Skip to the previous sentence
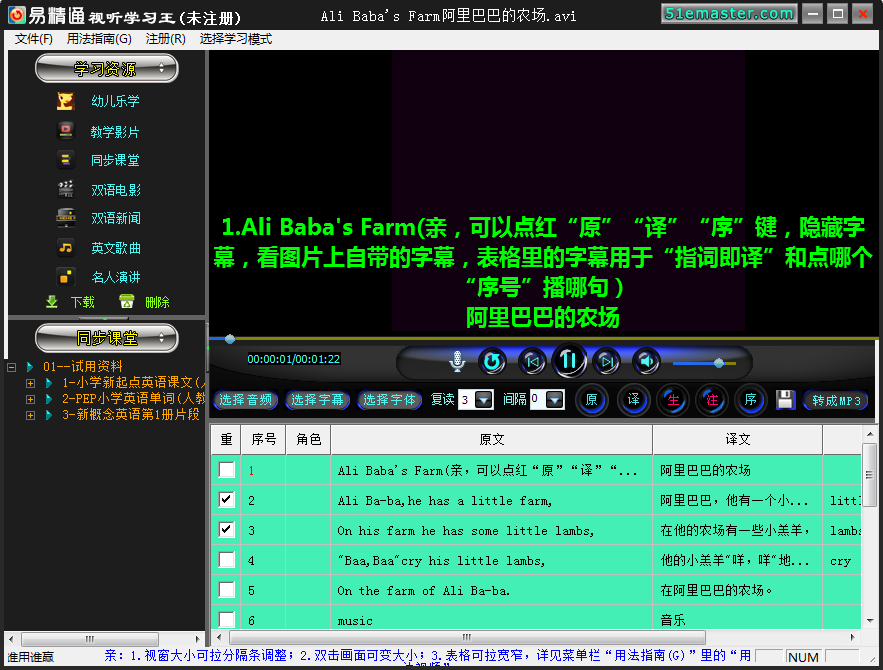This screenshot has height=670, width=883. (x=533, y=361)
